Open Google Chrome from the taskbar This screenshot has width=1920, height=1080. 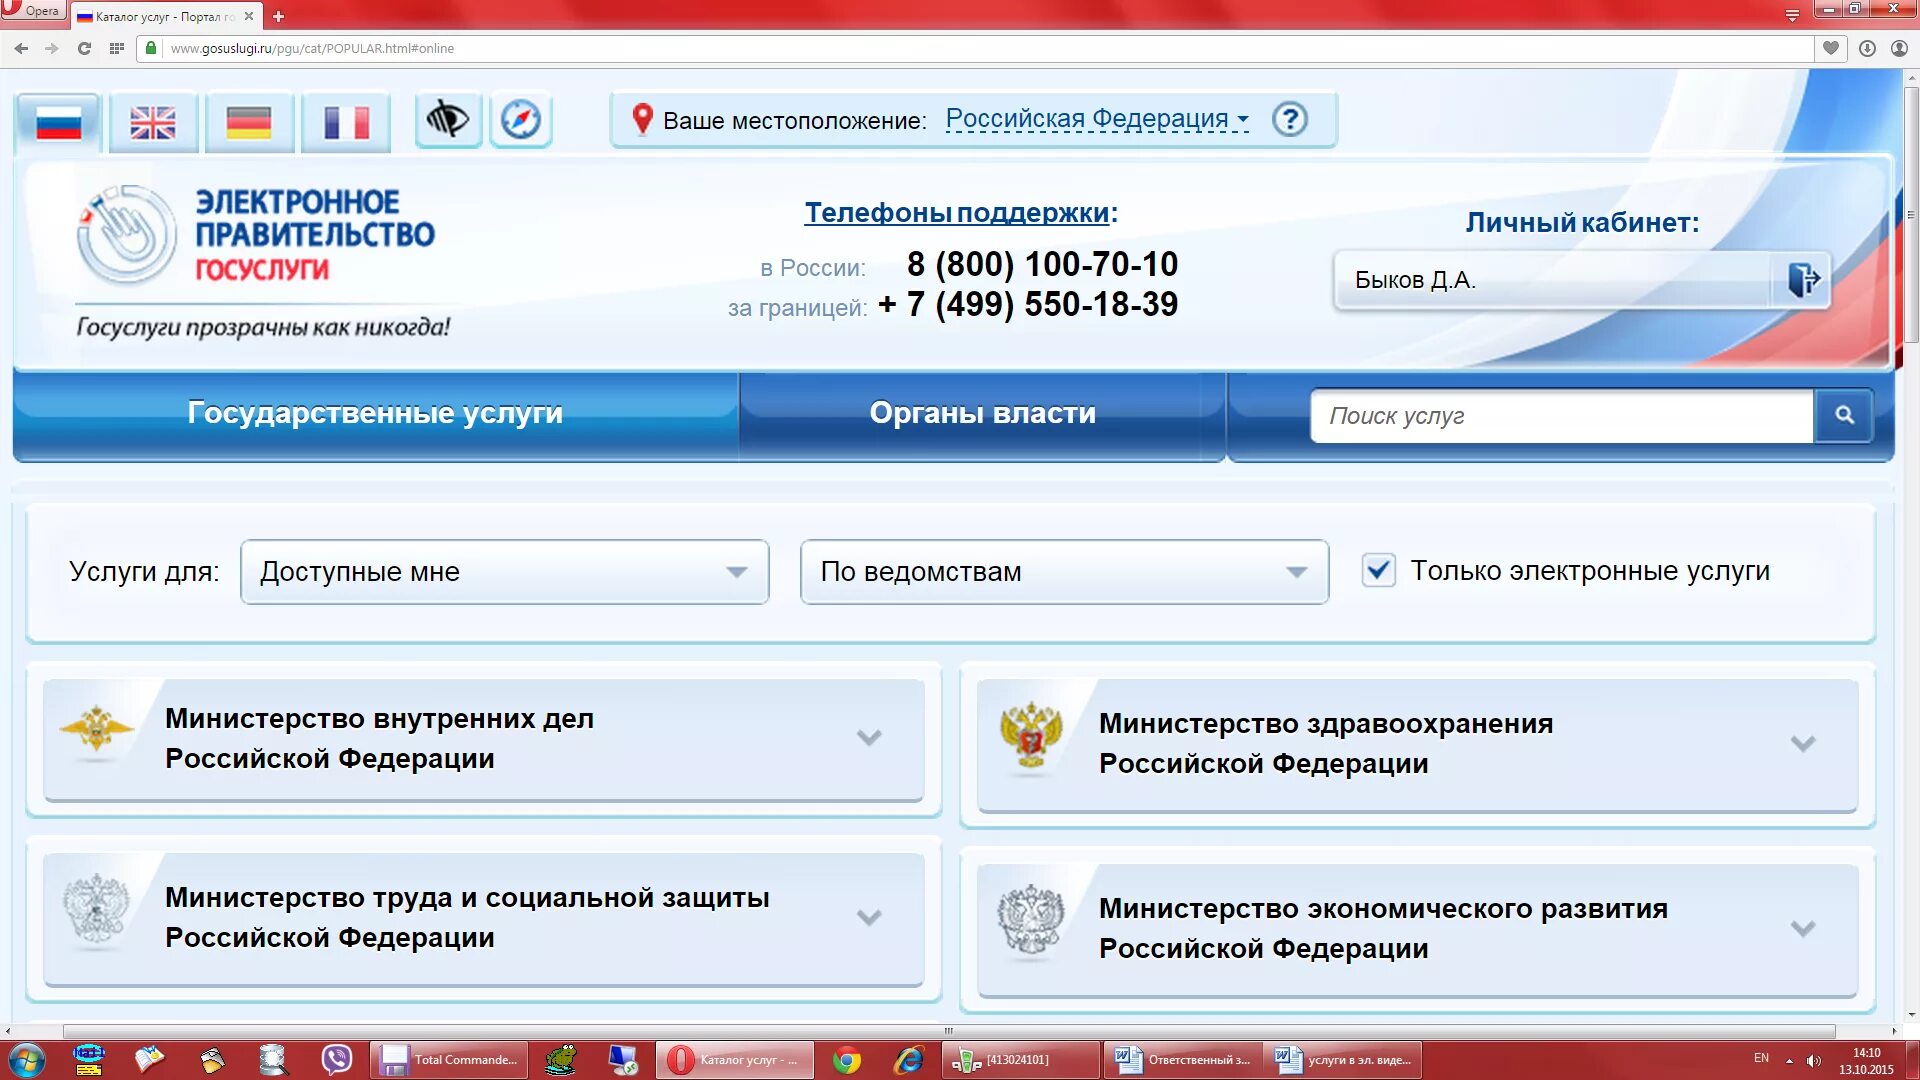pos(846,1060)
